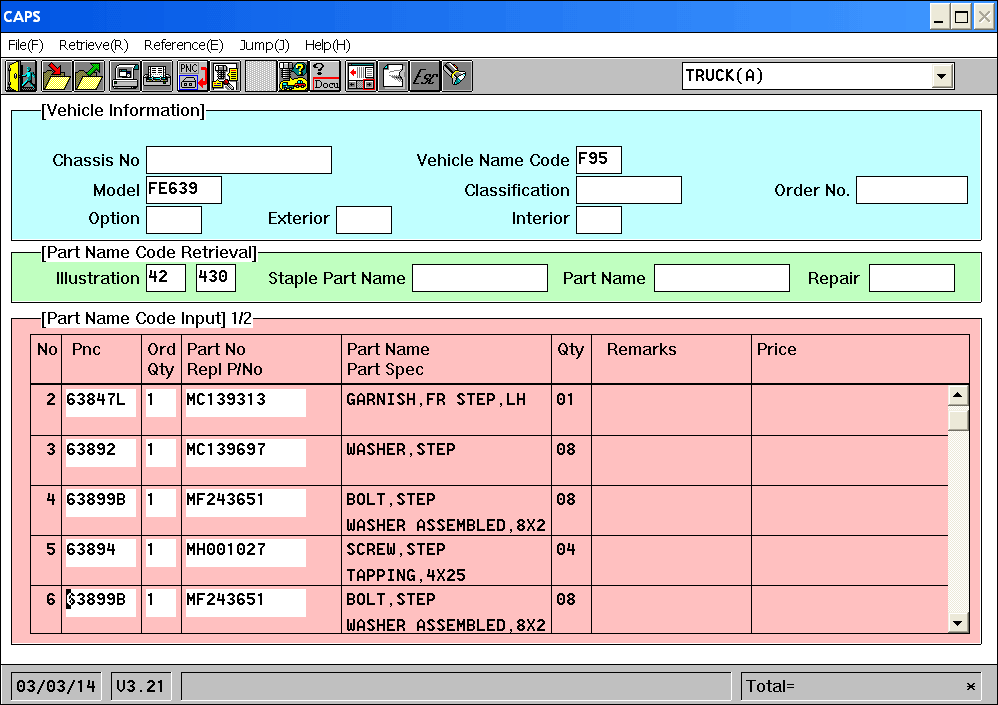998x705 pixels.
Task: Click the scroll down arrow in parts table
Action: pos(958,623)
